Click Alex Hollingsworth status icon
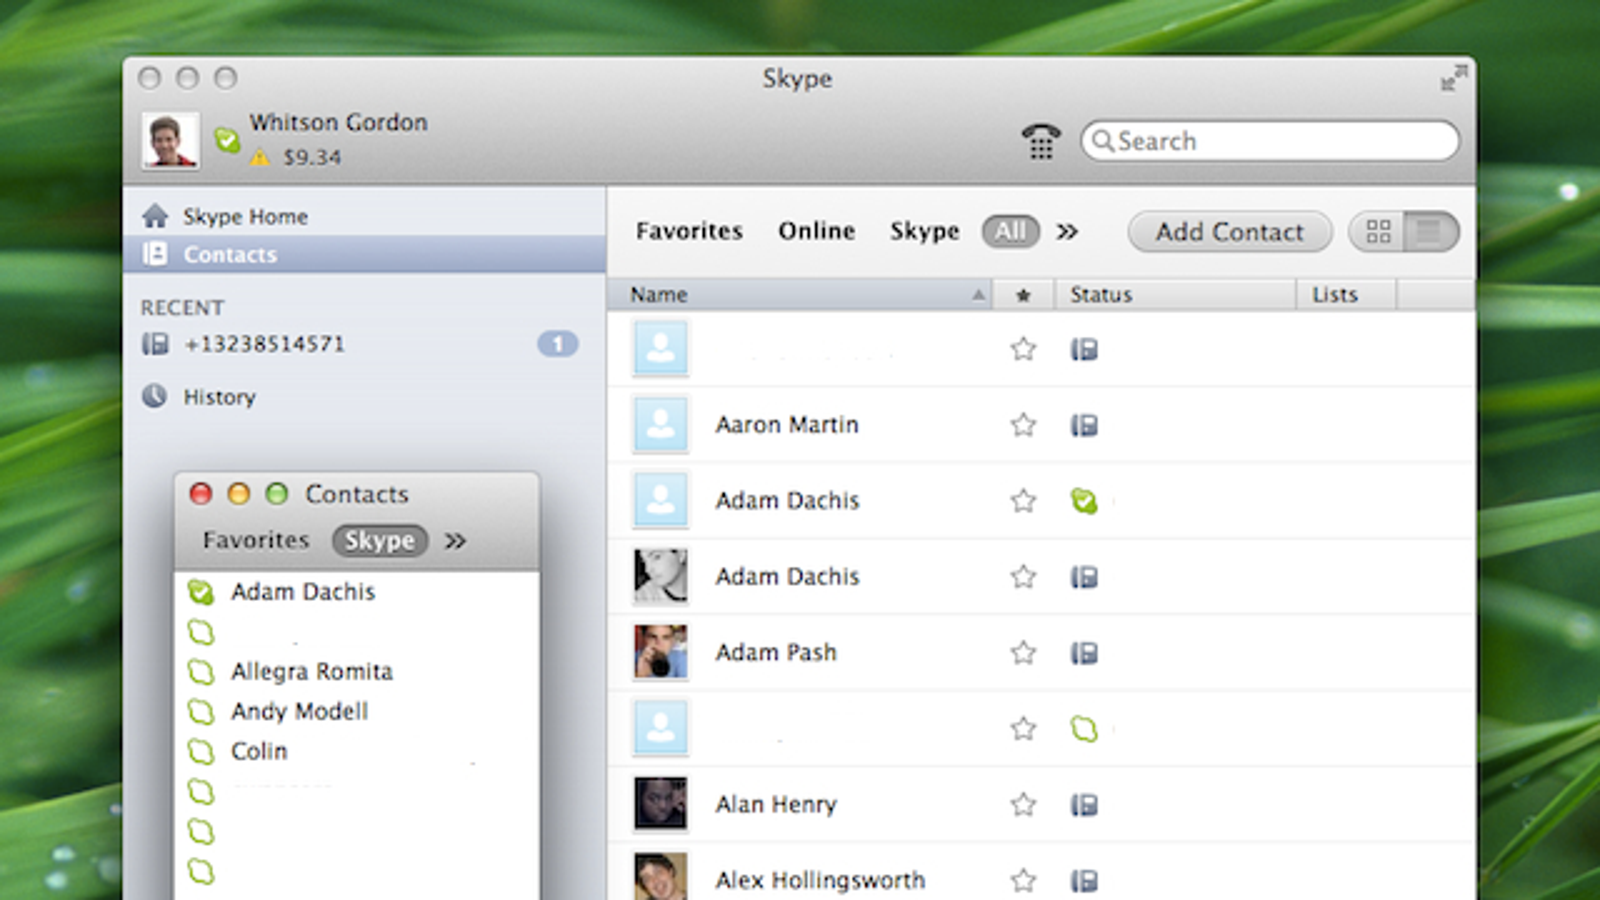Viewport: 1600px width, 900px height. coord(1084,881)
